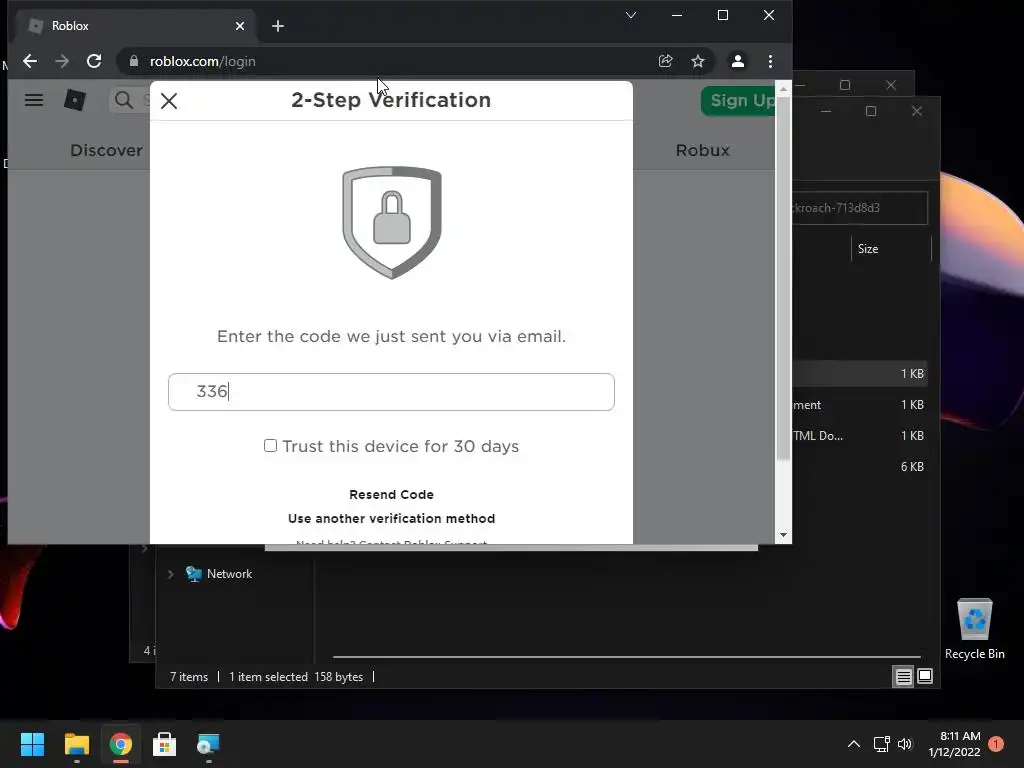Click the File Explorer search box
This screenshot has height=768, width=1024.
tap(860, 208)
